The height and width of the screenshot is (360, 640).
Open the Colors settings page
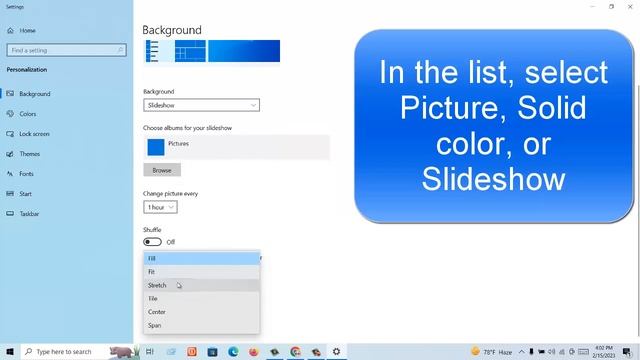pyautogui.click(x=21, y=114)
